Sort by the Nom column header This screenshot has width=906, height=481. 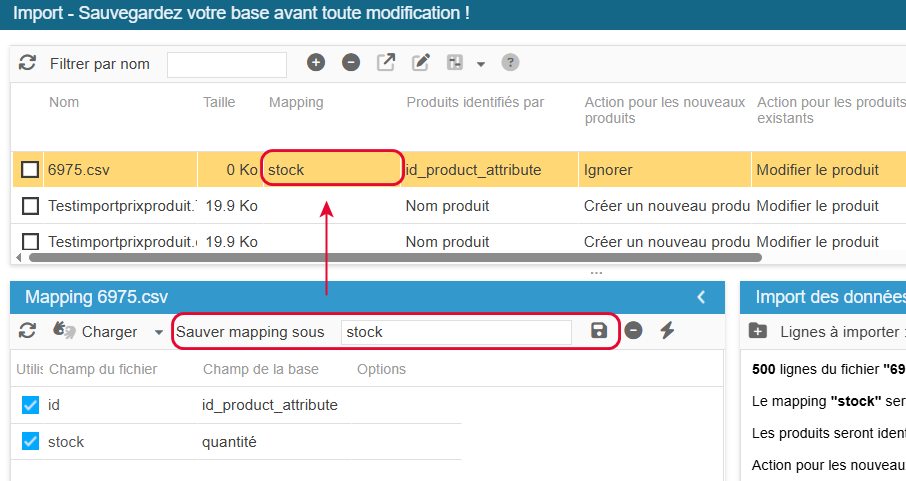(64, 102)
